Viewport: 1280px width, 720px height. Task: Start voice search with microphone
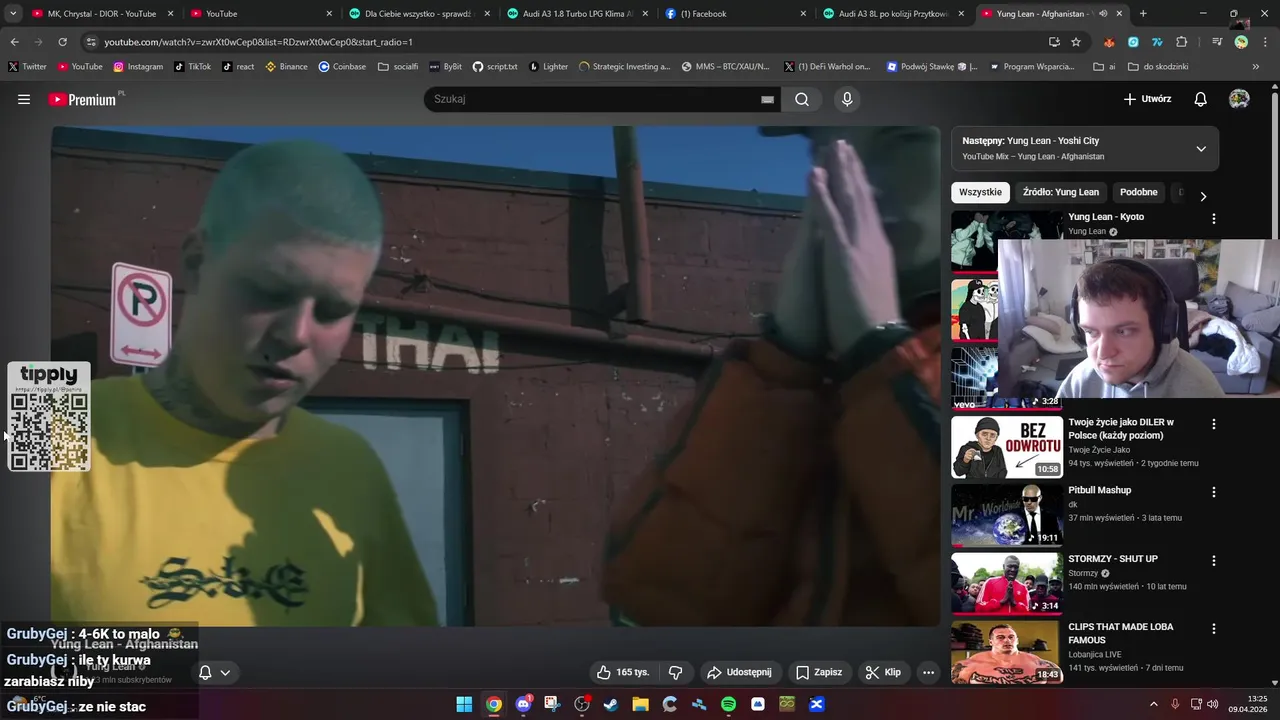(x=847, y=99)
